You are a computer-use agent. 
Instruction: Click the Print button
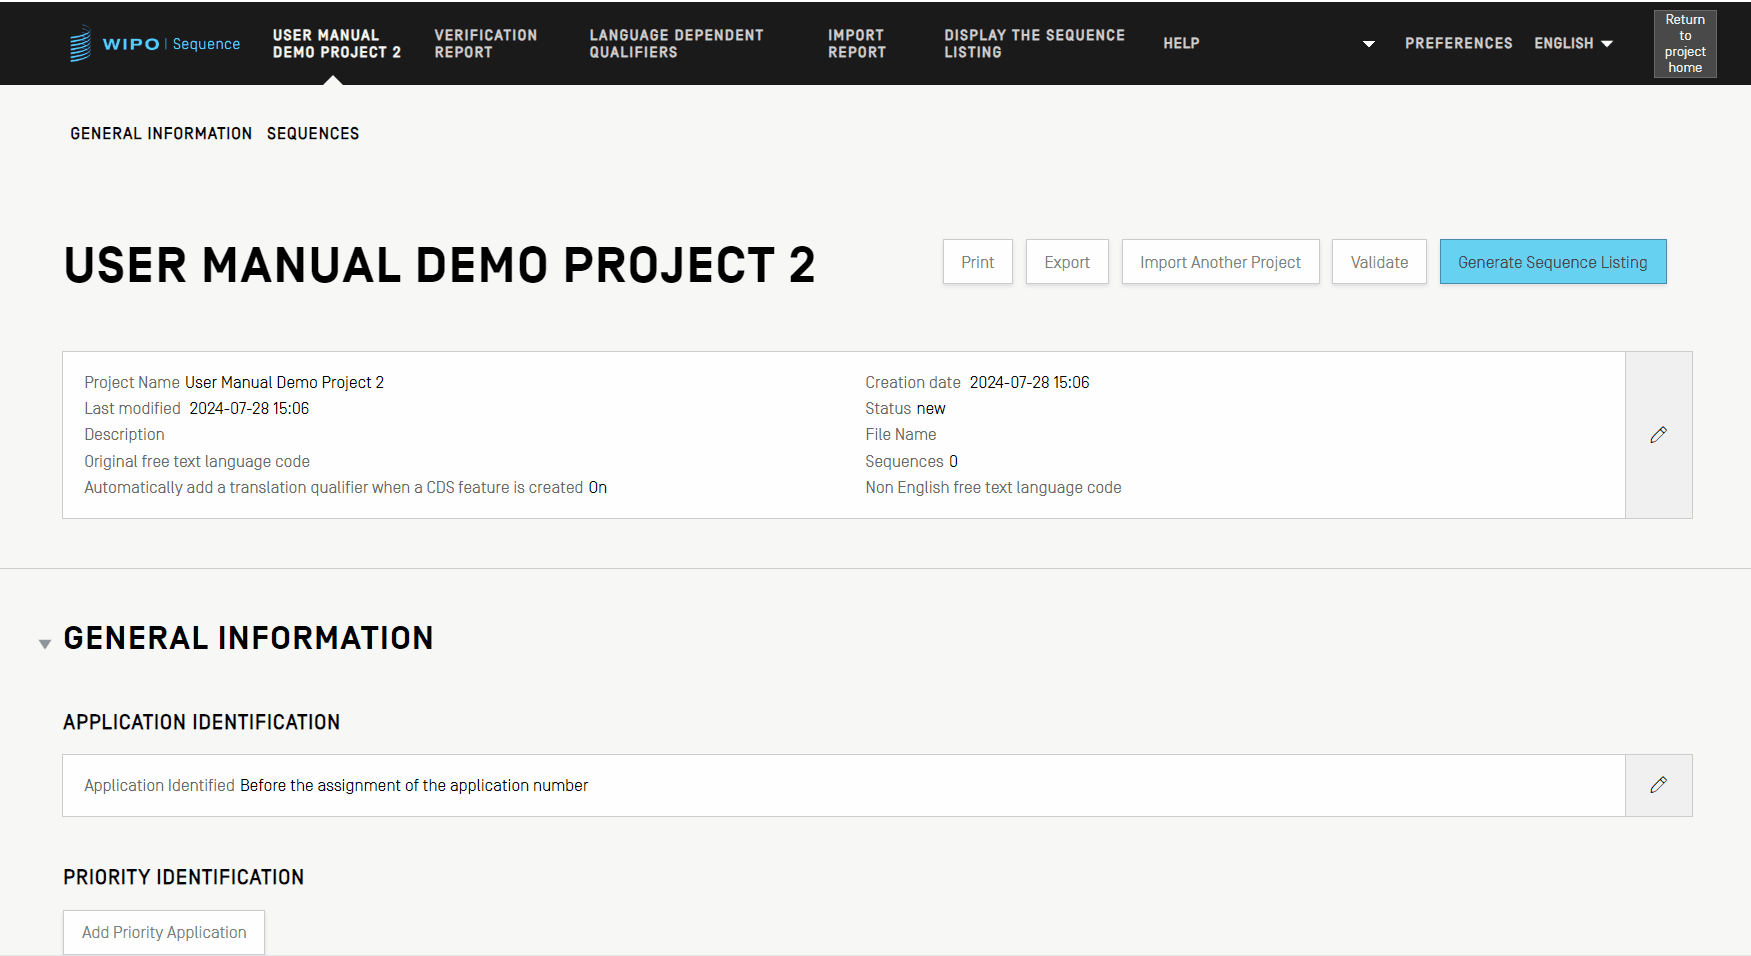977,262
